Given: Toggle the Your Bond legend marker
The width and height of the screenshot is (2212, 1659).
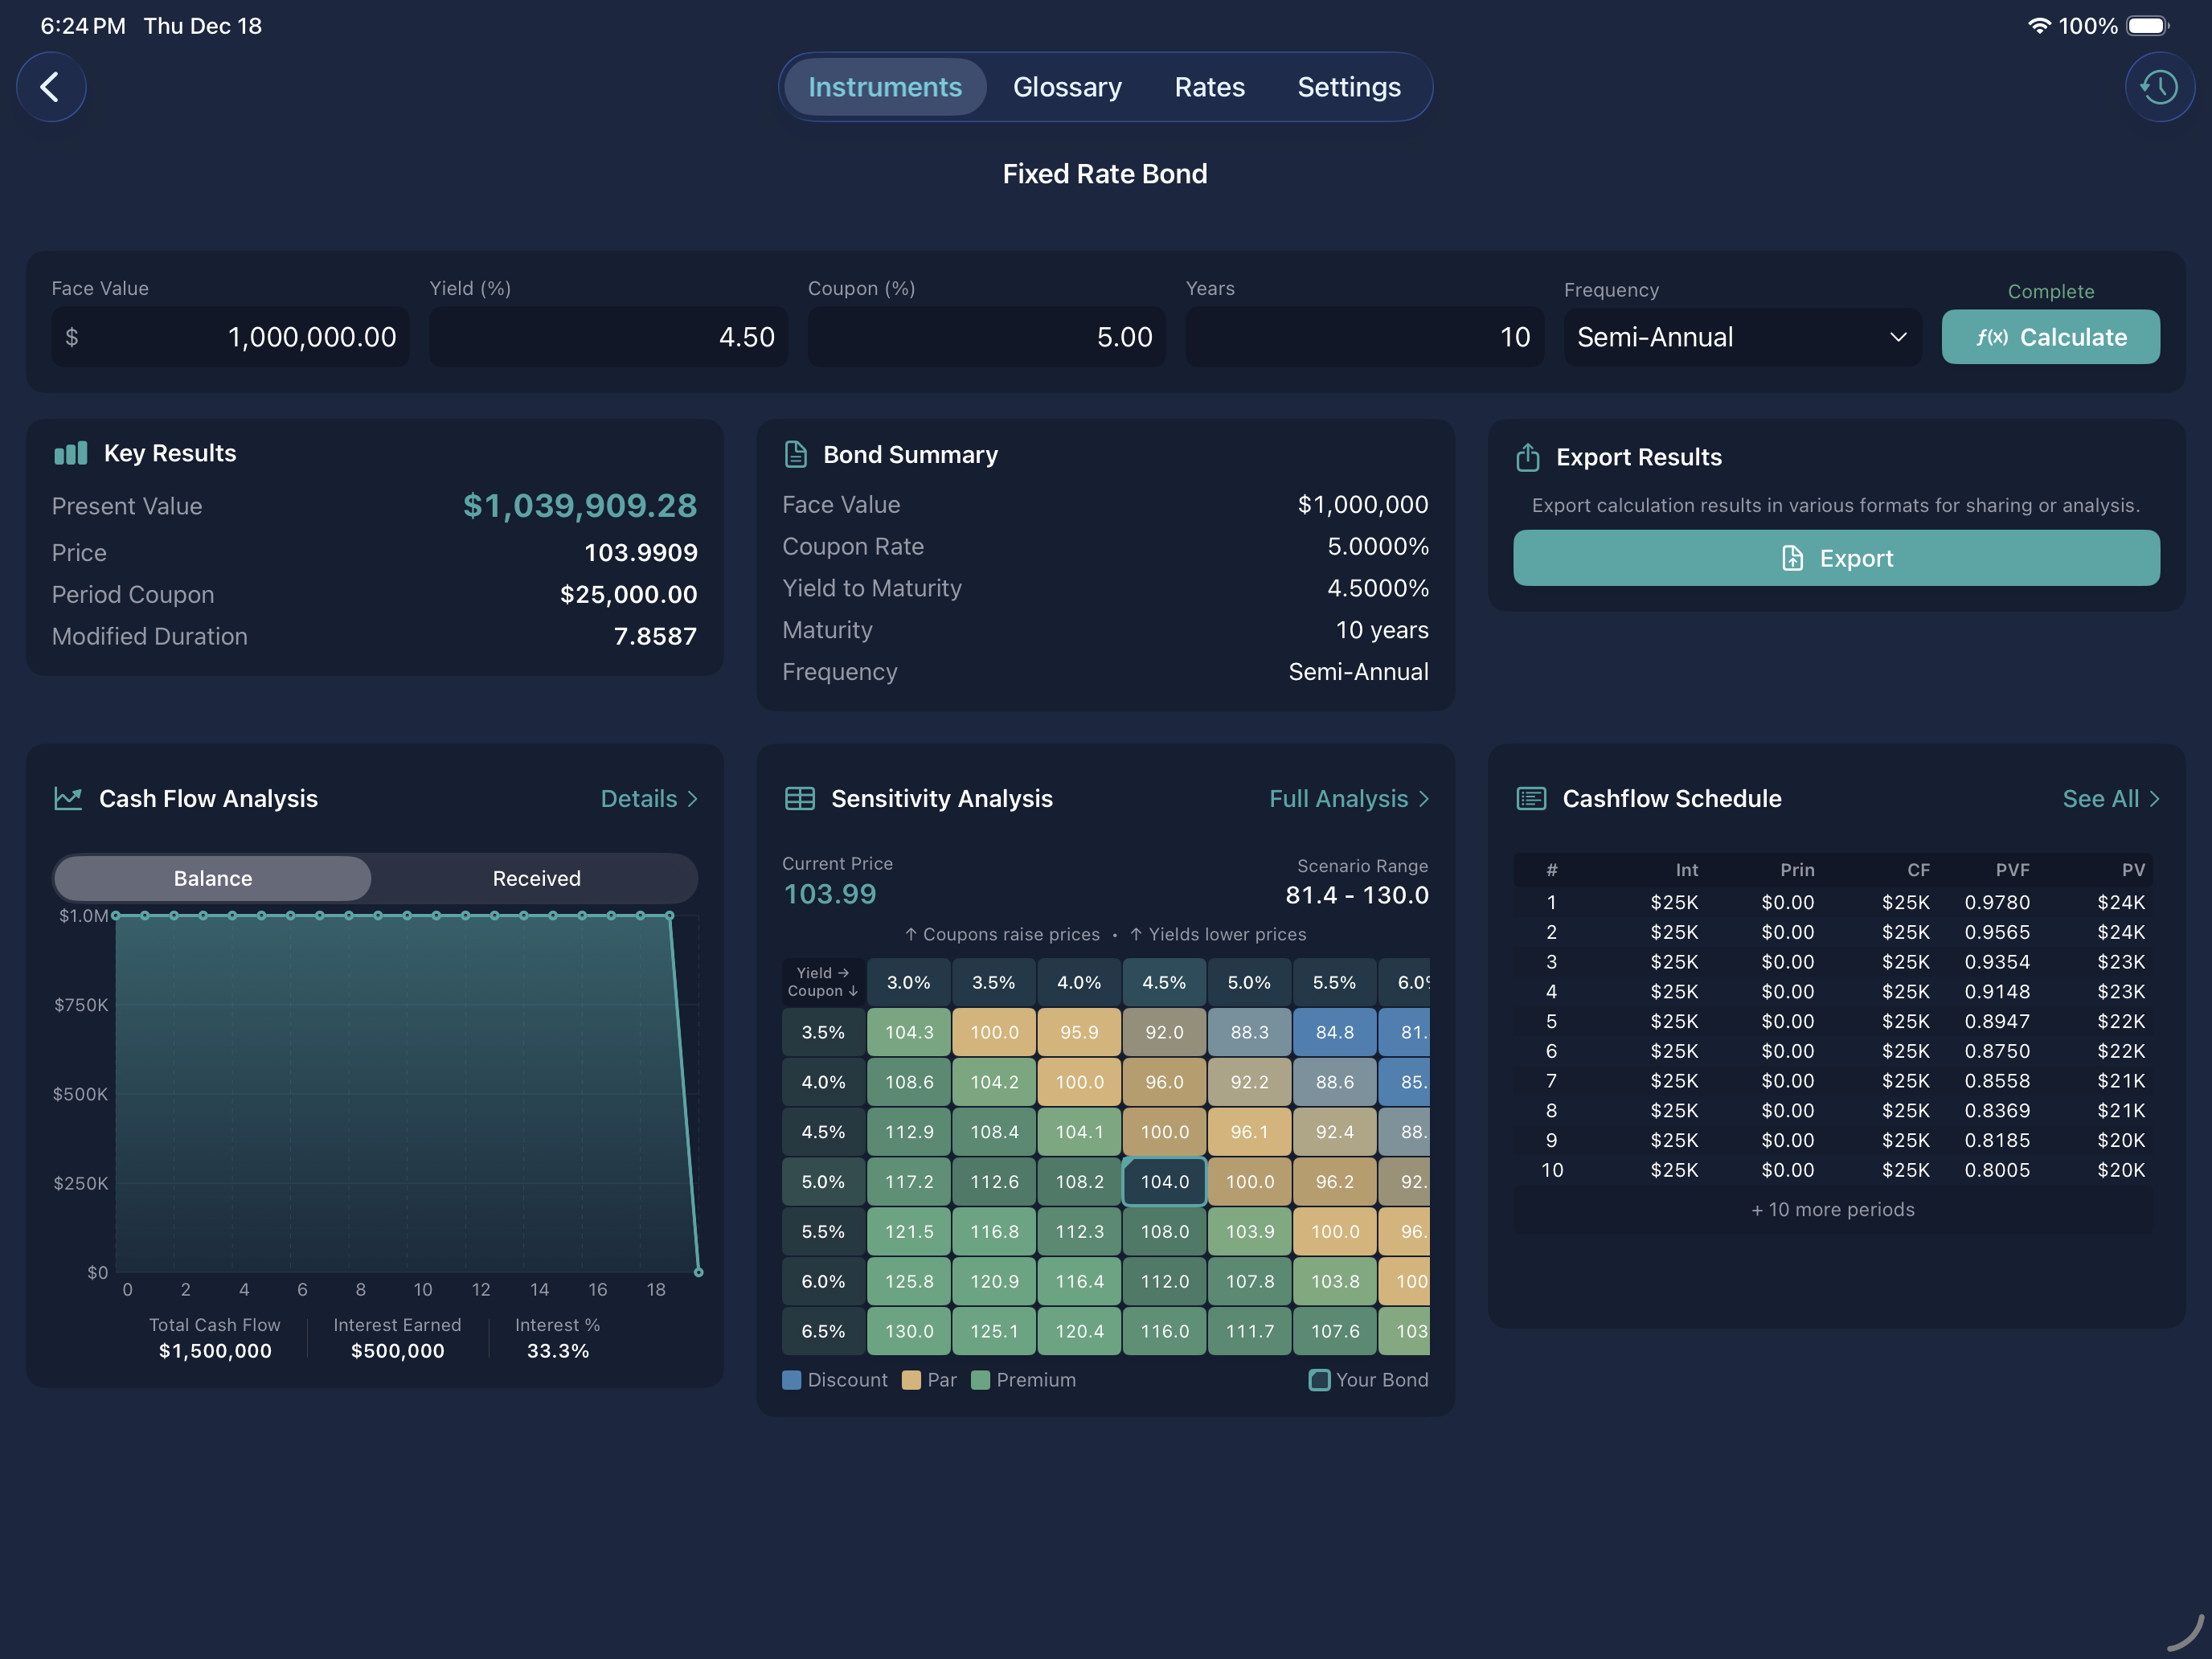Looking at the screenshot, I should 1318,1380.
